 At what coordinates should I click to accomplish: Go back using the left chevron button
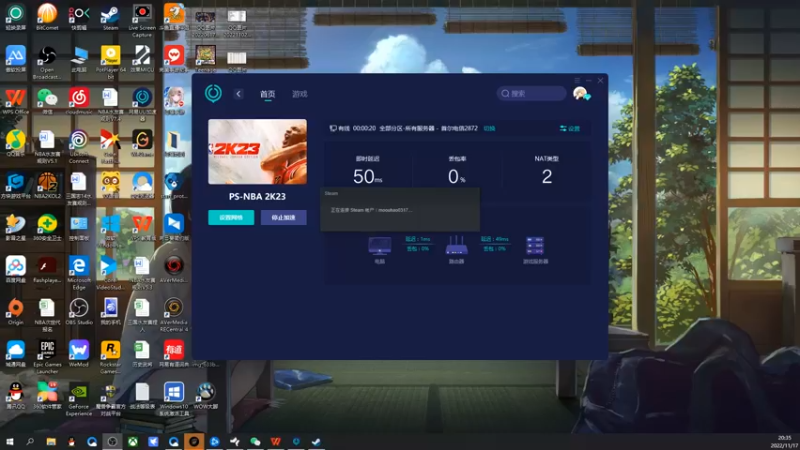pos(238,94)
